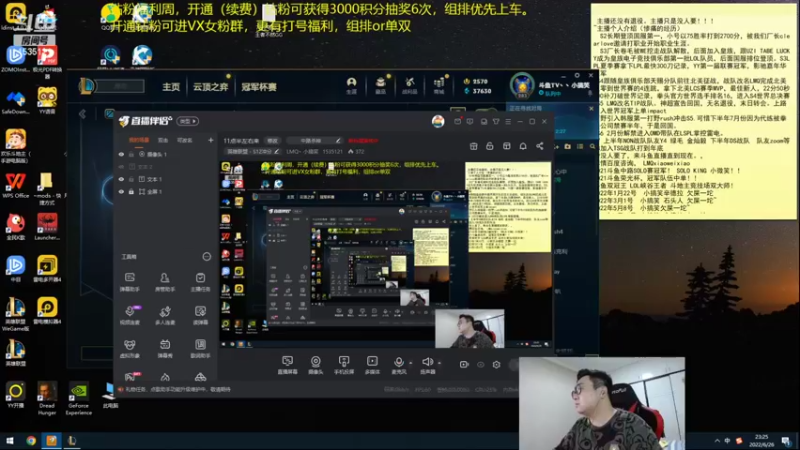Open Dread Hunger desktop icon
800x450 pixels.
click(47, 398)
